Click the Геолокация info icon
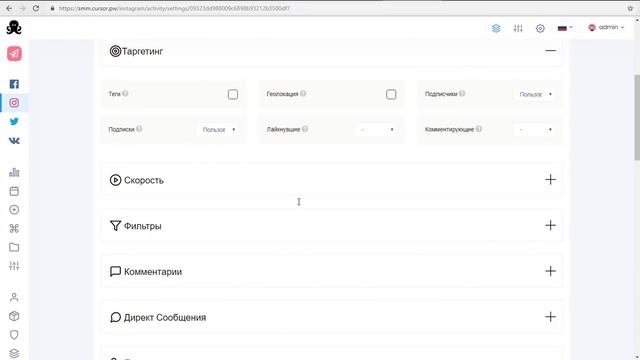640x360 pixels. (303, 93)
